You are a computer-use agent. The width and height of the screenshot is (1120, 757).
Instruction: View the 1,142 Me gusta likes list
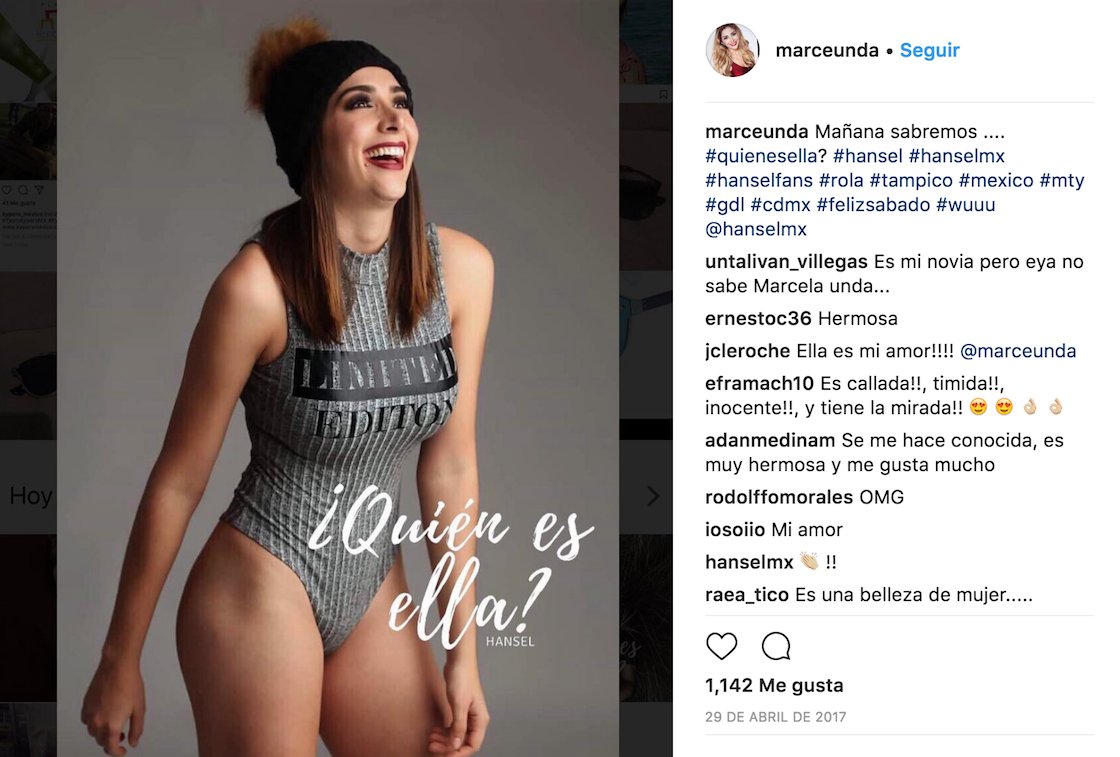(x=774, y=686)
